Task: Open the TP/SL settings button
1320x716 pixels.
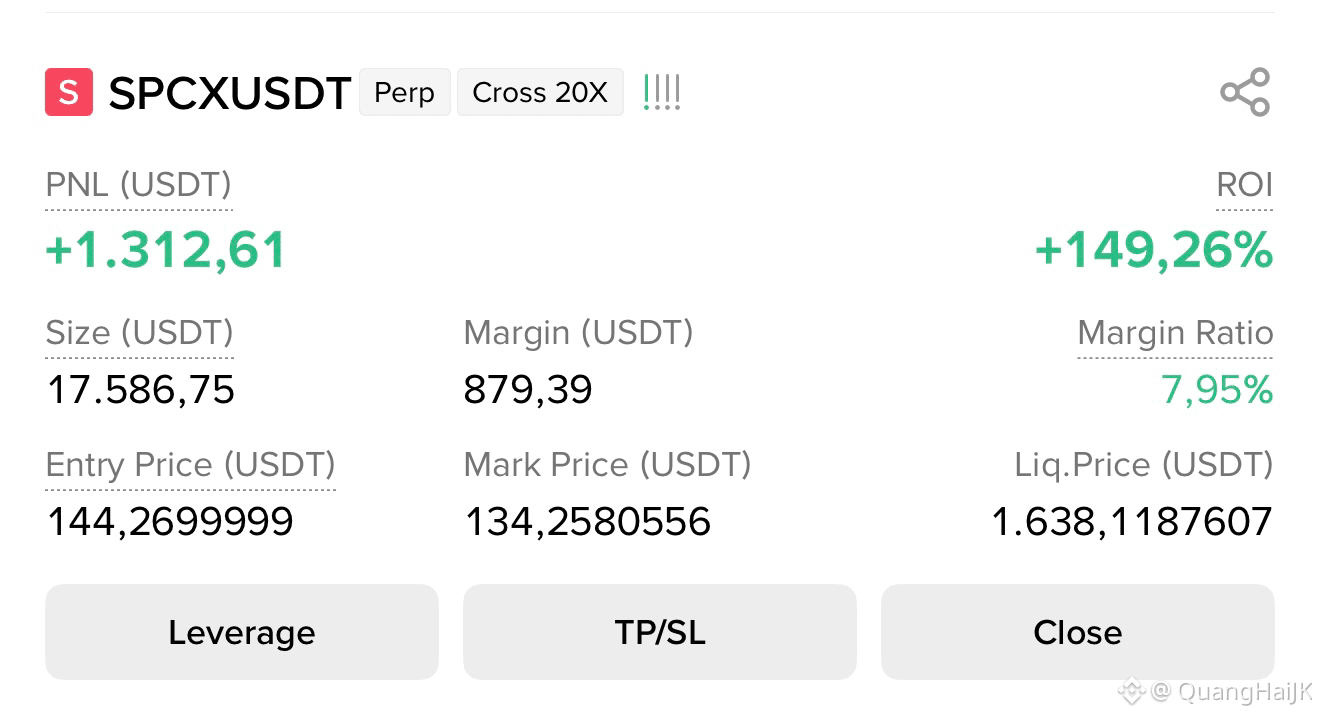Action: tap(660, 632)
